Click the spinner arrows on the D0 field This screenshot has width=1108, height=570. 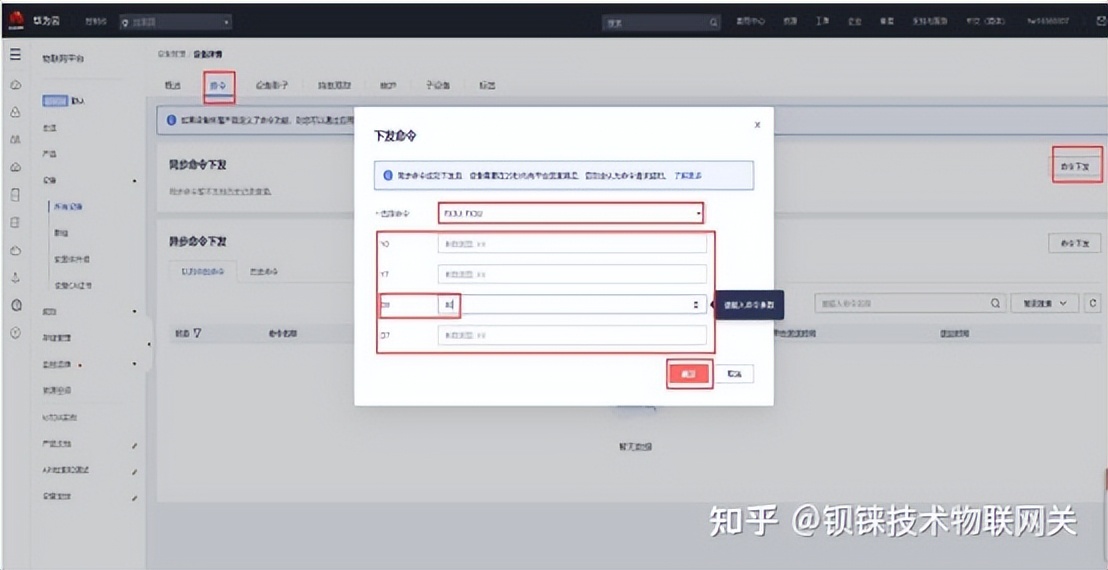tap(695, 305)
